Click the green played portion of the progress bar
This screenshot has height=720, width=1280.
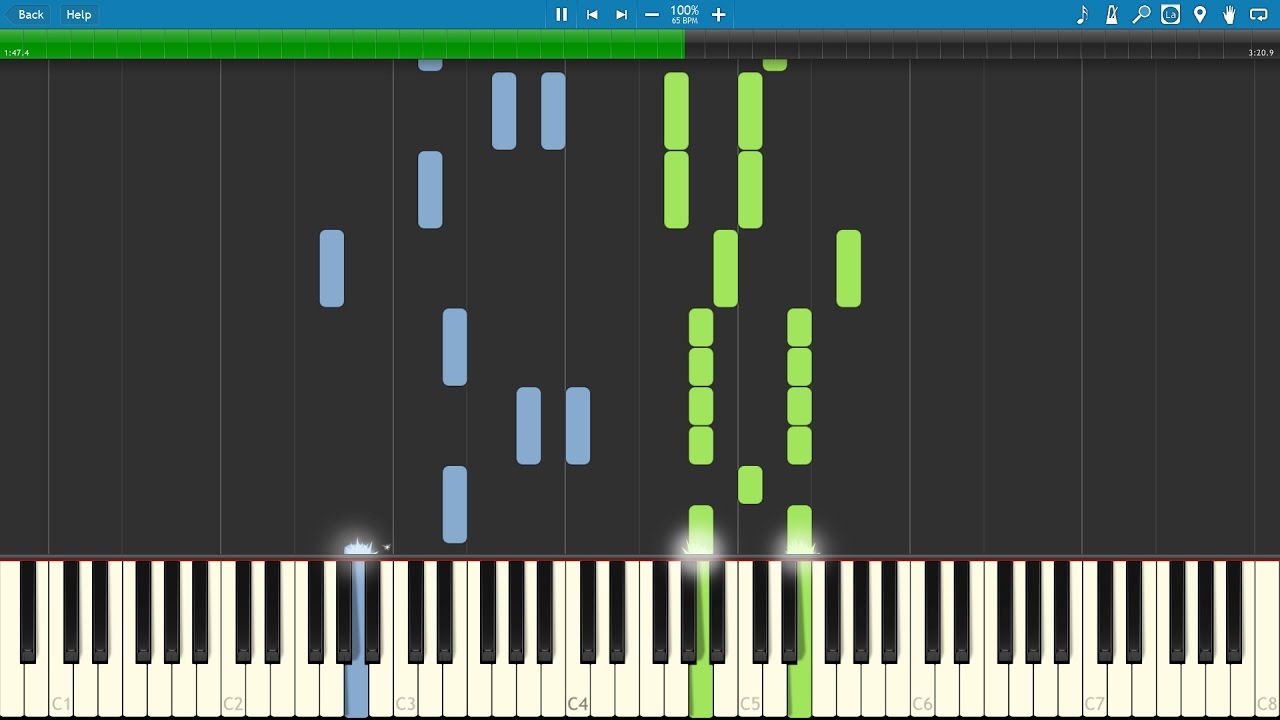point(342,44)
